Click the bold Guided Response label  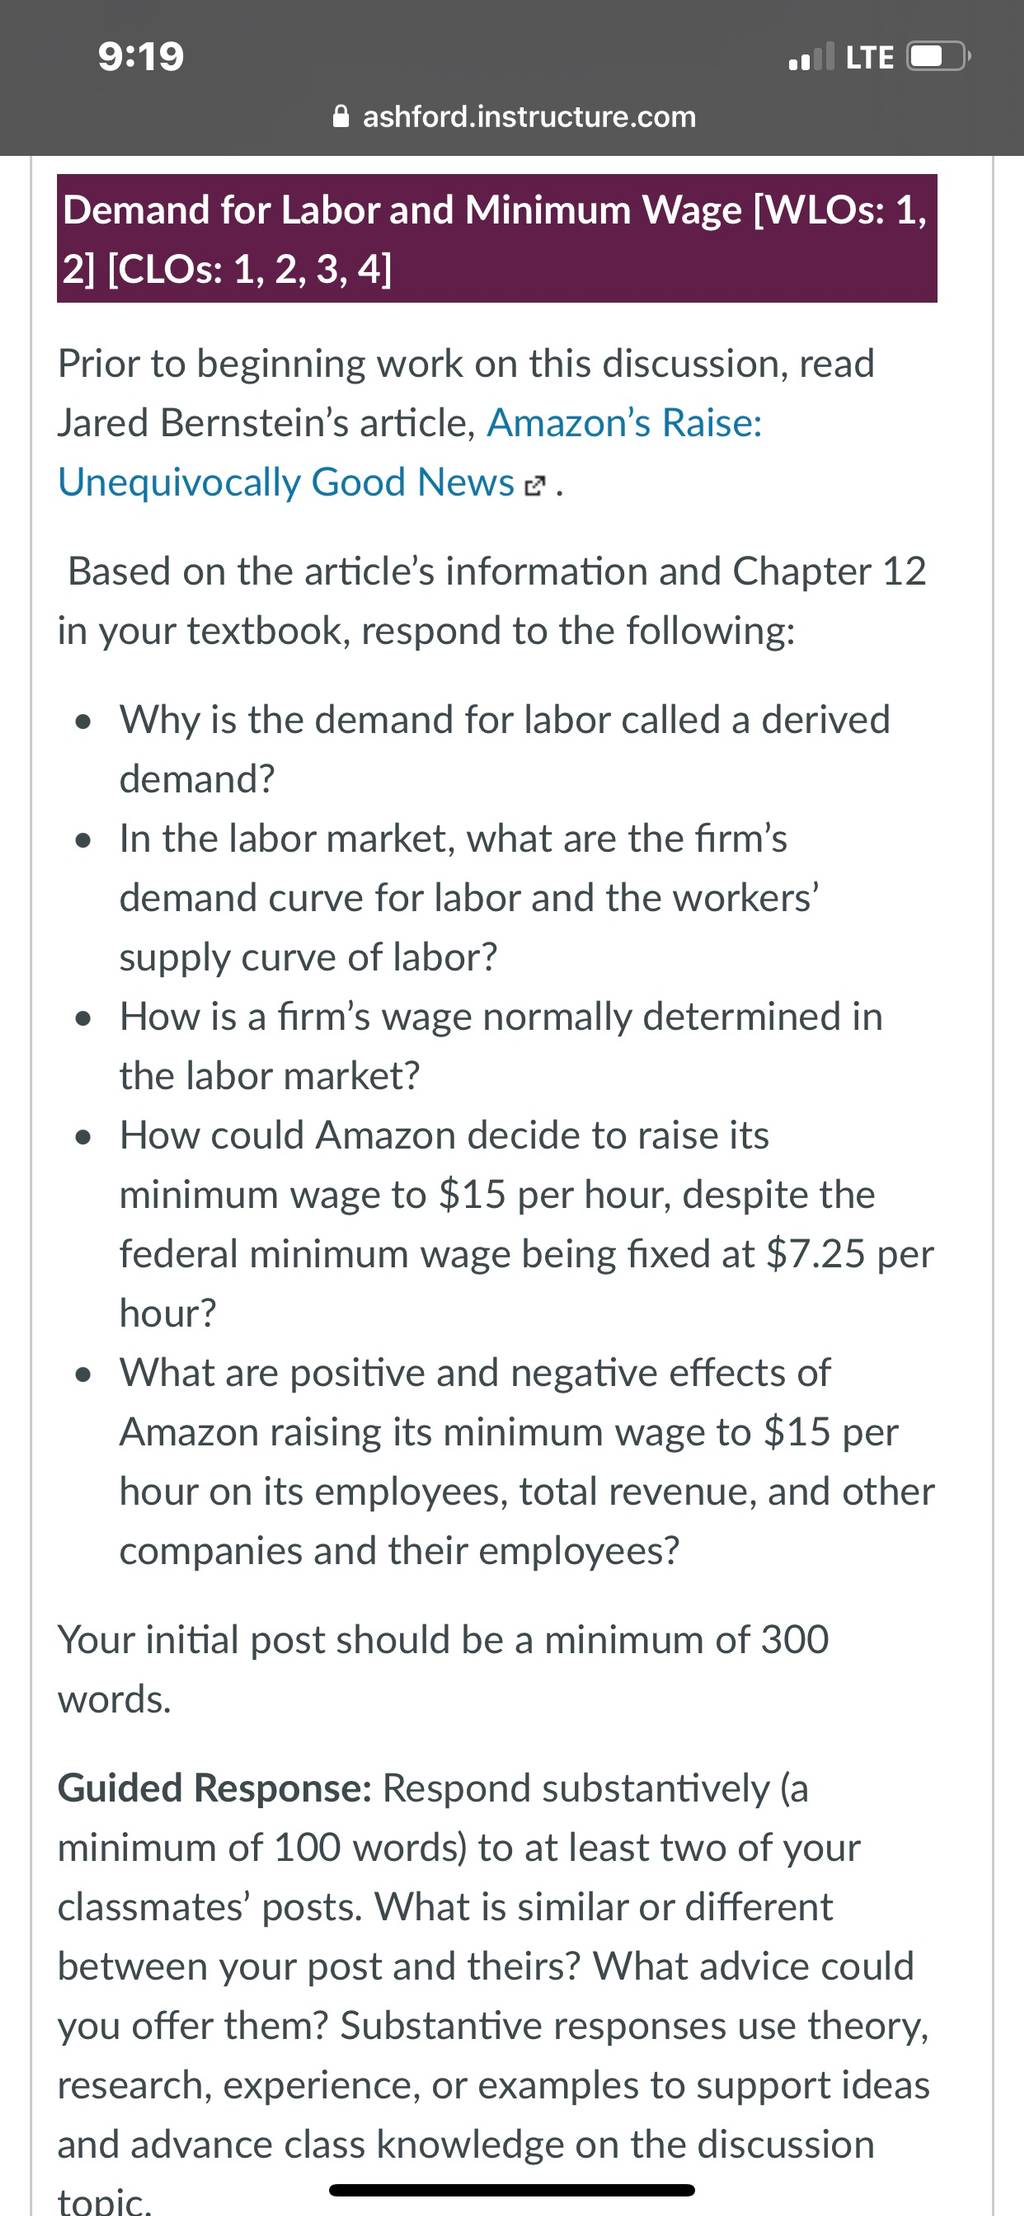tap(214, 1787)
